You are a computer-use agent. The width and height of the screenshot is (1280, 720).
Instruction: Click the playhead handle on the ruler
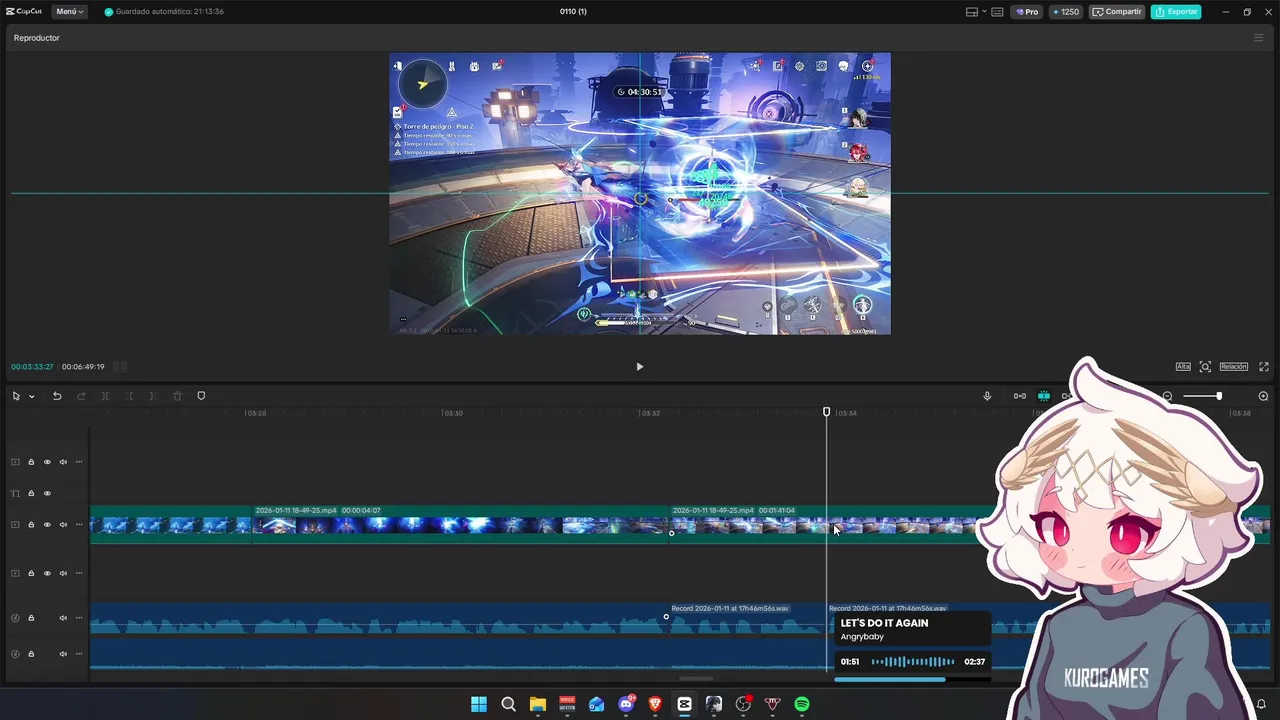[x=826, y=412]
